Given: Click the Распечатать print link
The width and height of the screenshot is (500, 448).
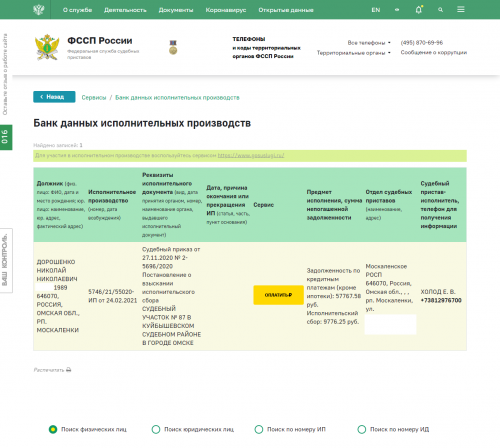Looking at the screenshot, I should tap(49, 370).
